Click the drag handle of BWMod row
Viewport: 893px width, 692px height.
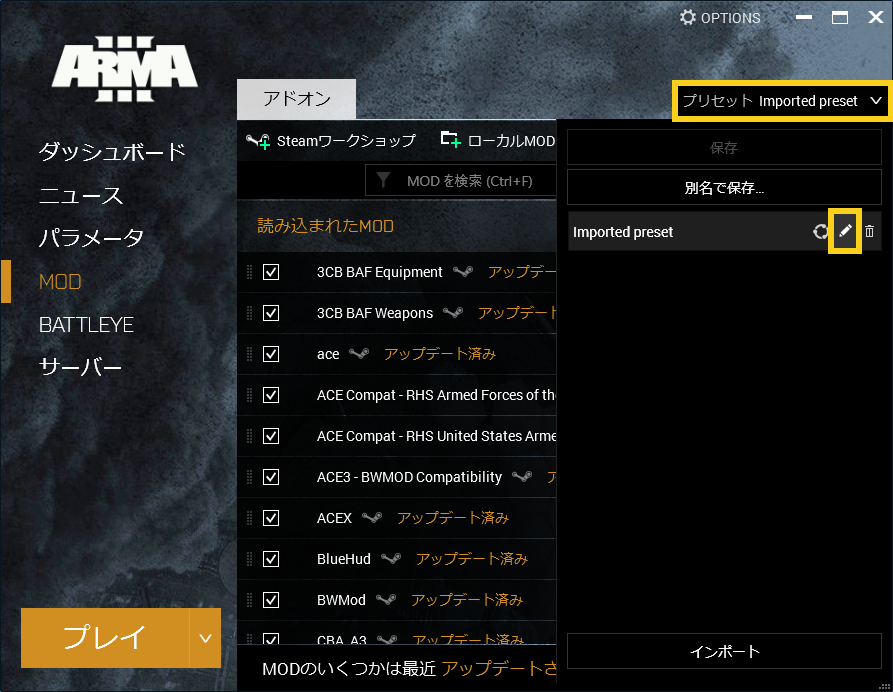click(x=249, y=600)
